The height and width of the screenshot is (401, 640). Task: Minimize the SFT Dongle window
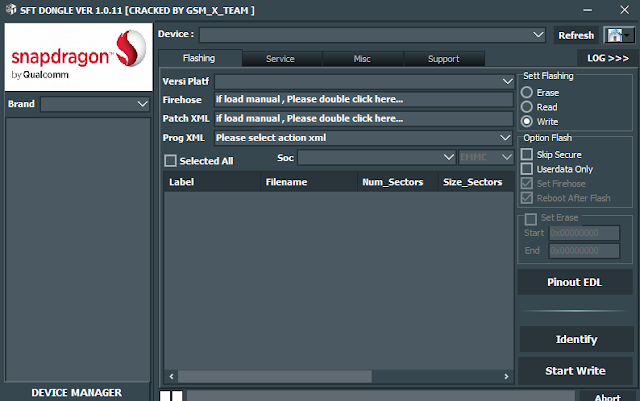click(587, 10)
